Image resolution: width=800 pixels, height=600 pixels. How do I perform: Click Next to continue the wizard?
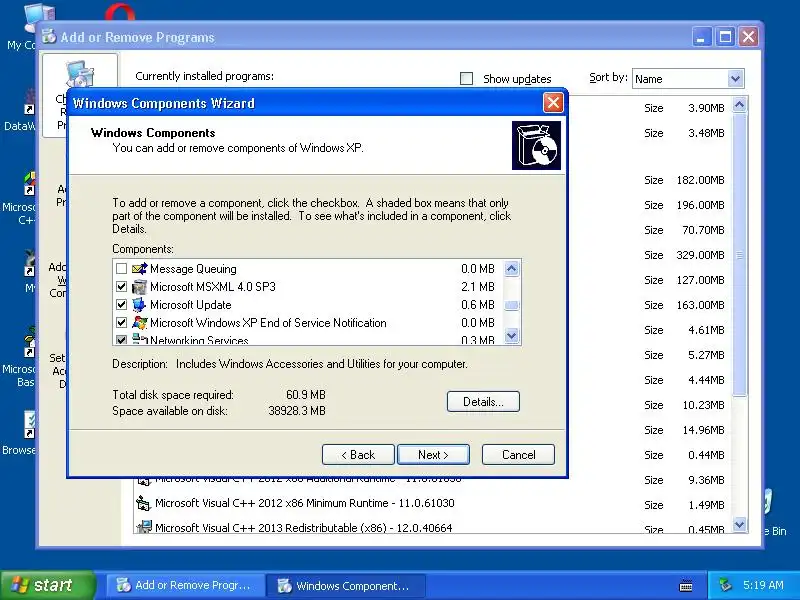433,455
